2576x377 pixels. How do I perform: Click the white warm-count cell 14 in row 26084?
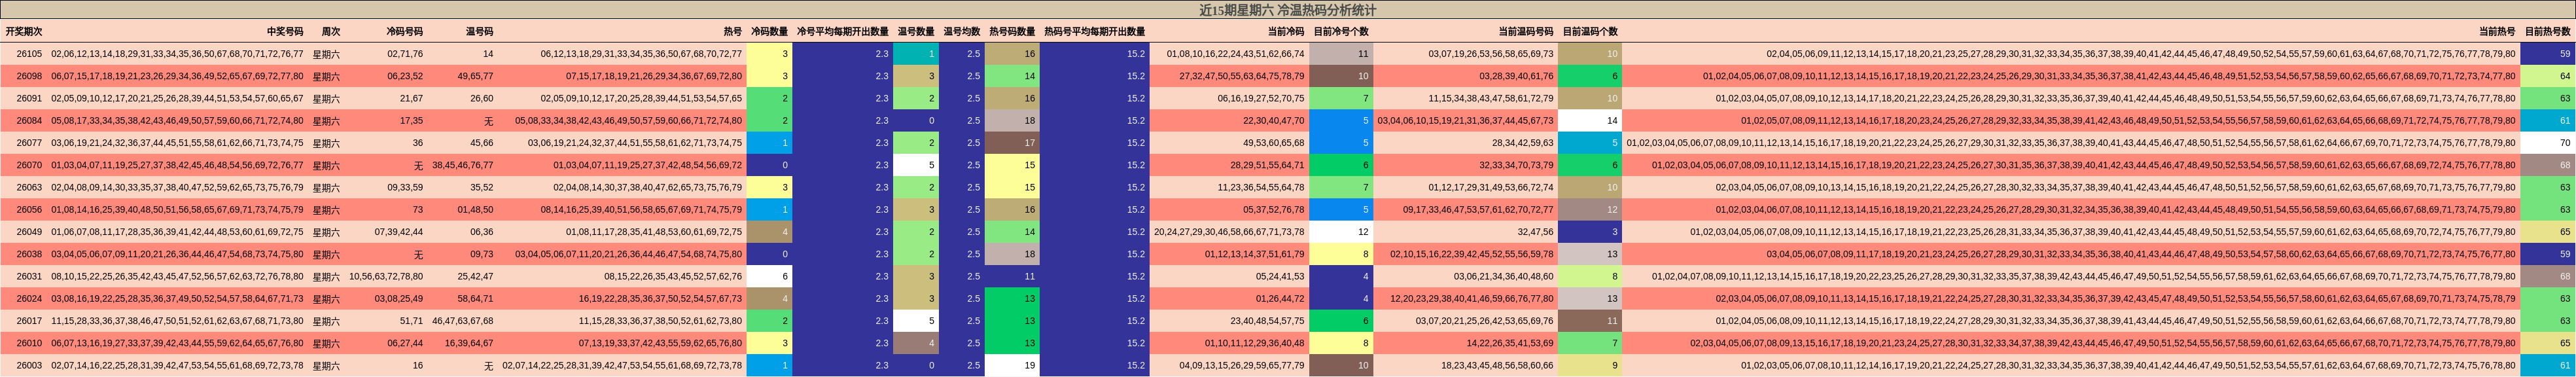point(1590,121)
